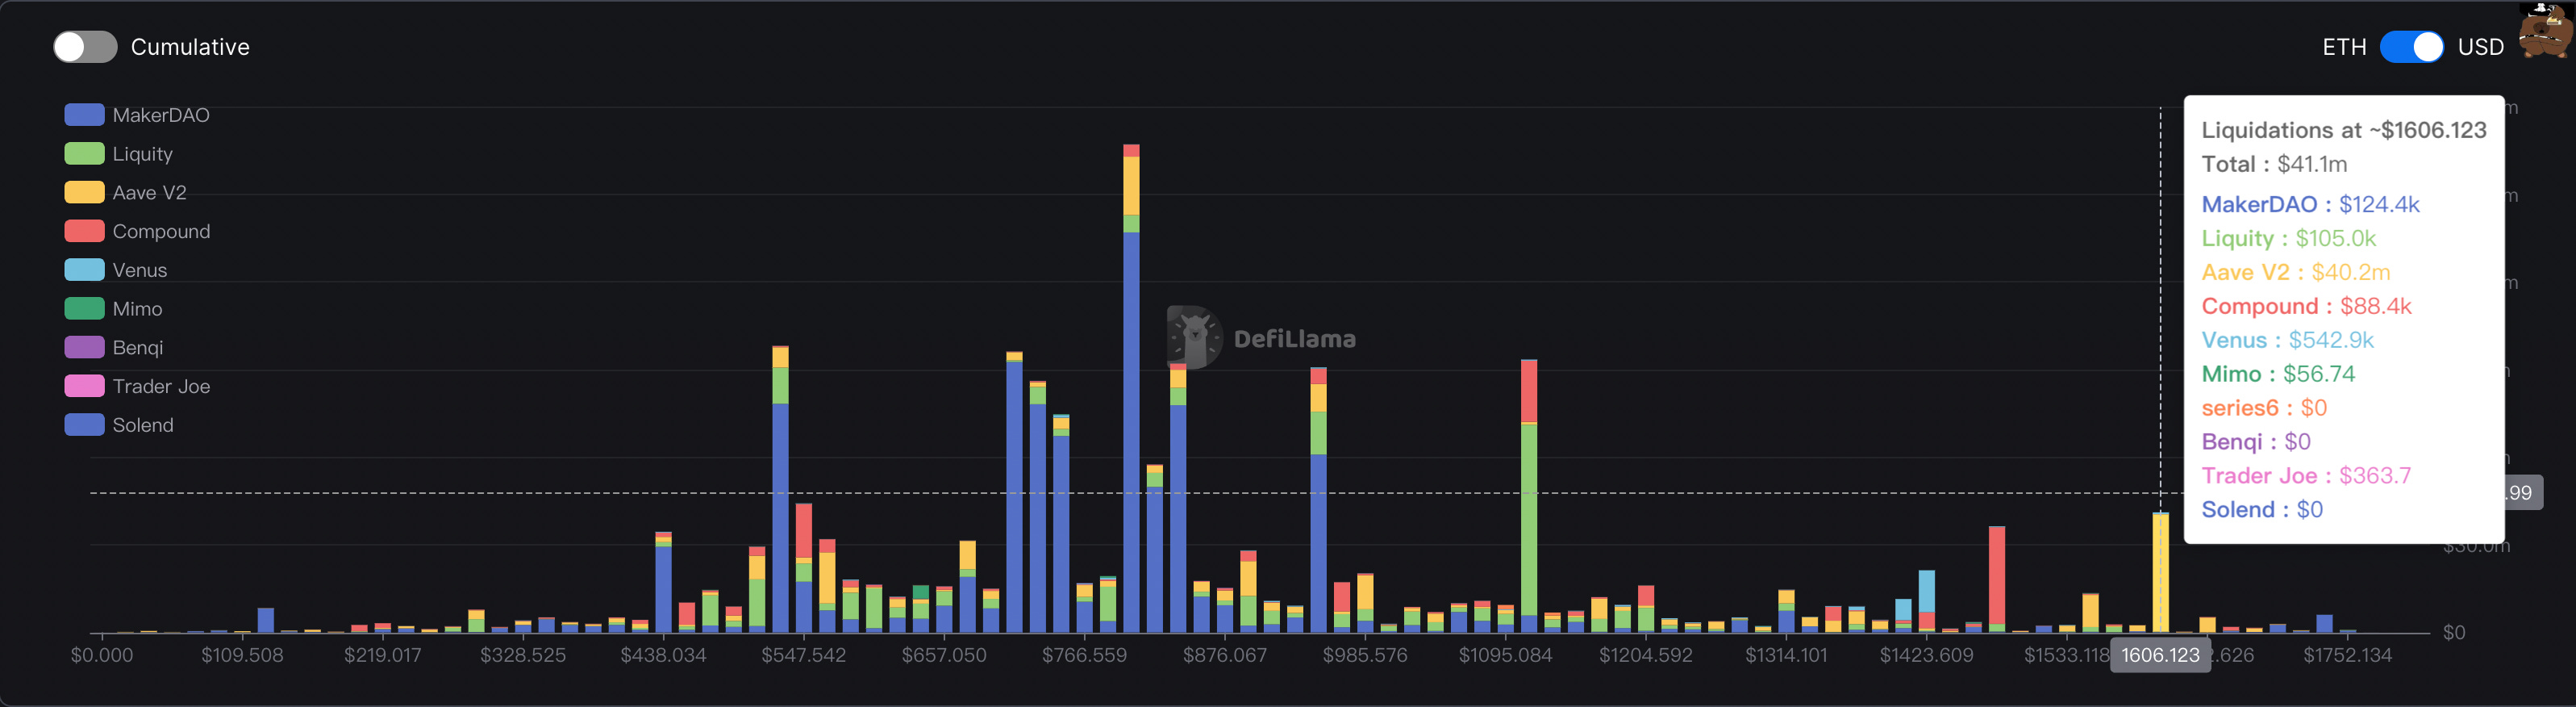Click the Solend legend label
This screenshot has height=707, width=2576.
pyautogui.click(x=143, y=425)
